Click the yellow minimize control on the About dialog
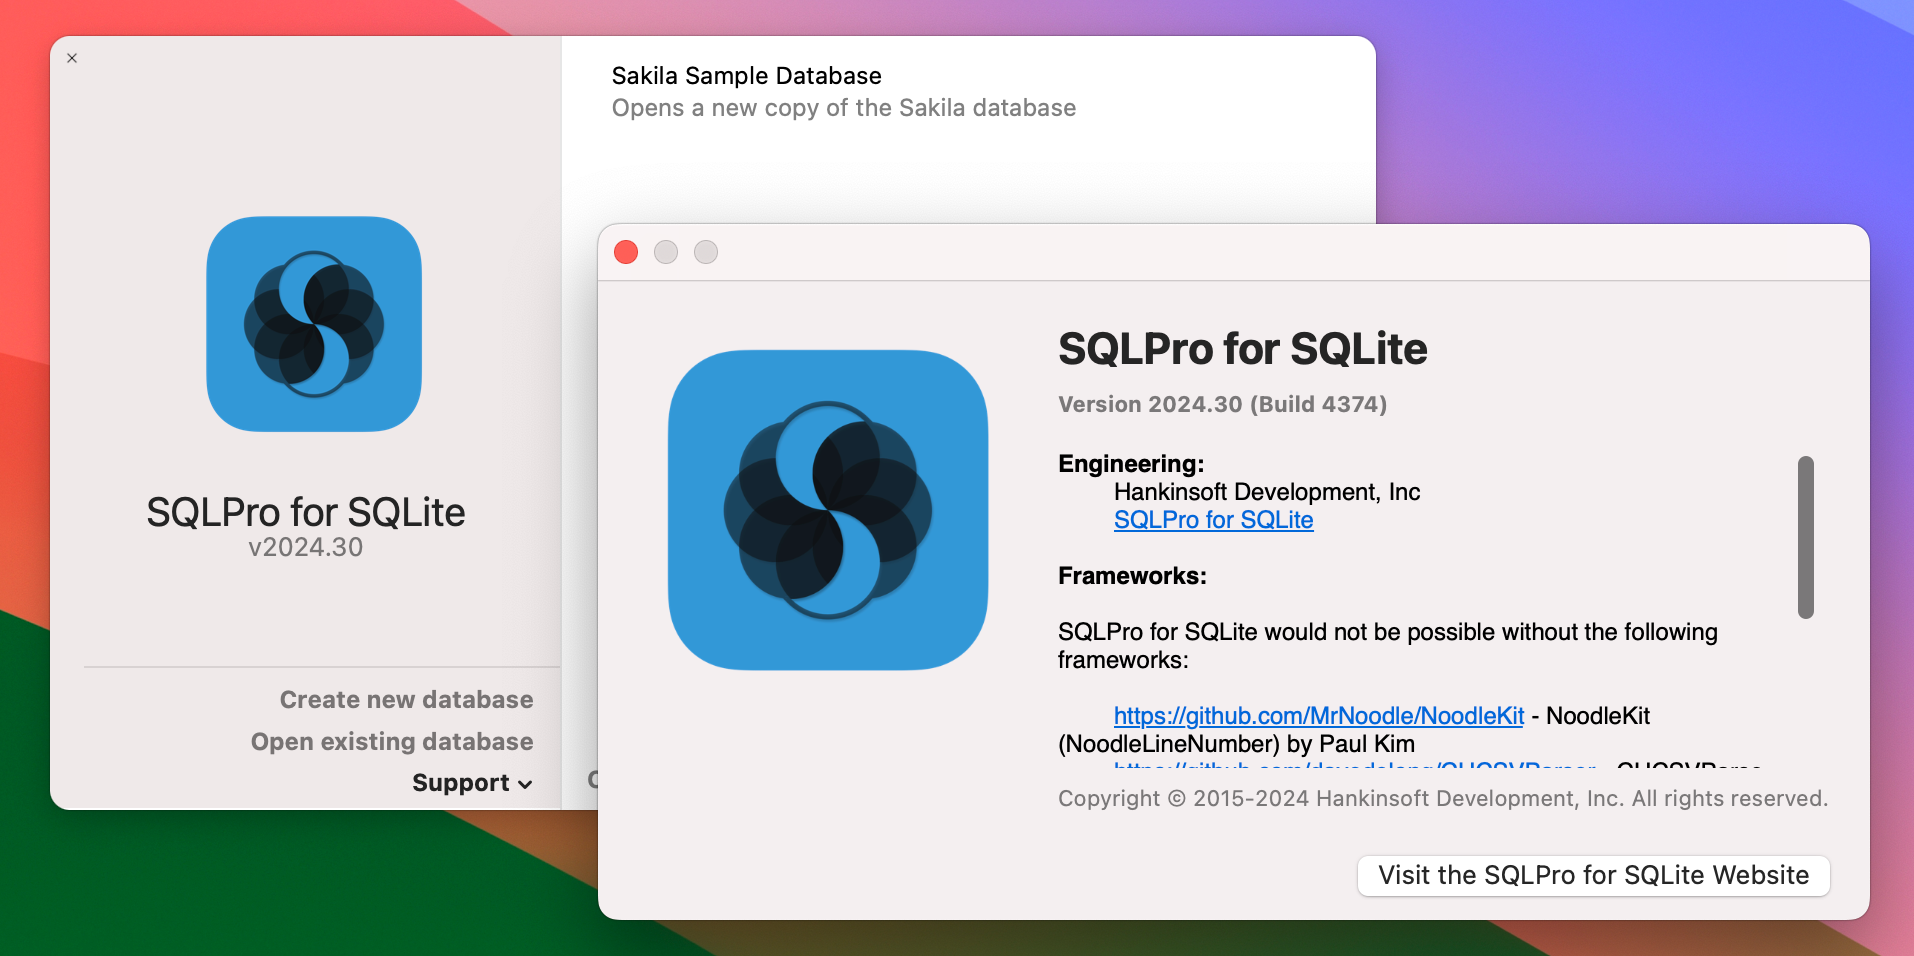 pyautogui.click(x=665, y=252)
